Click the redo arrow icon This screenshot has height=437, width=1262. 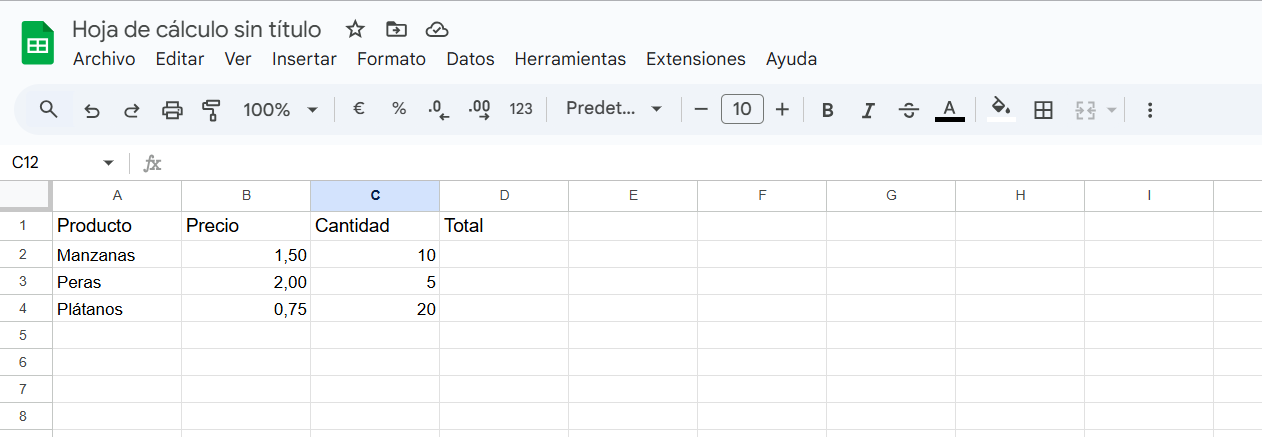[x=131, y=110]
